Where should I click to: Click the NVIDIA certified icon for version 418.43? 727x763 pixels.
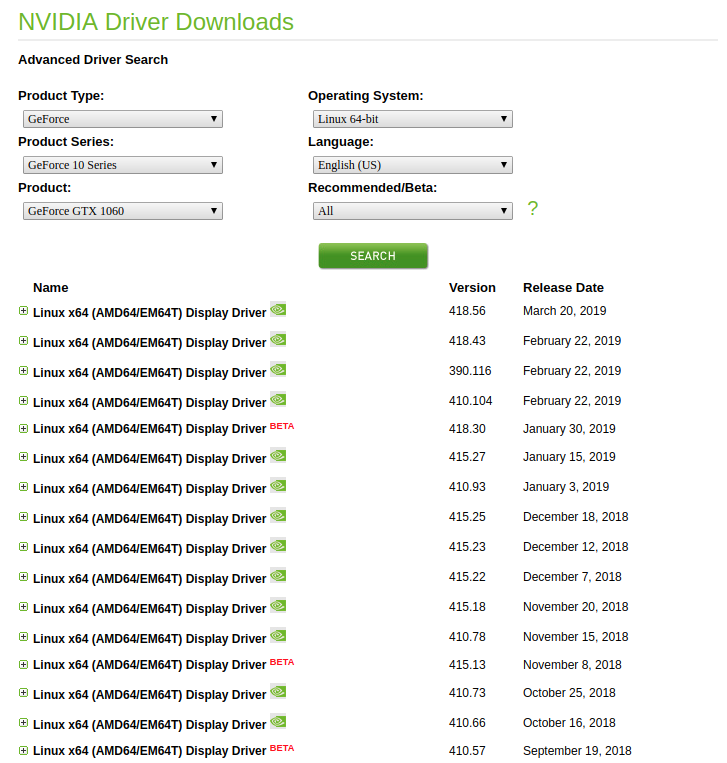[x=278, y=340]
